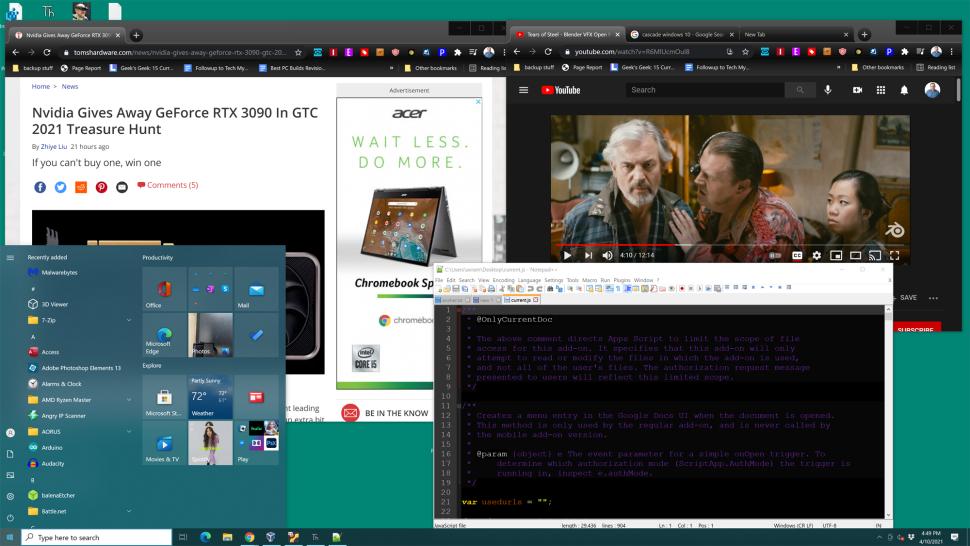Share article on Facebook
The width and height of the screenshot is (970, 546).
pos(40,187)
